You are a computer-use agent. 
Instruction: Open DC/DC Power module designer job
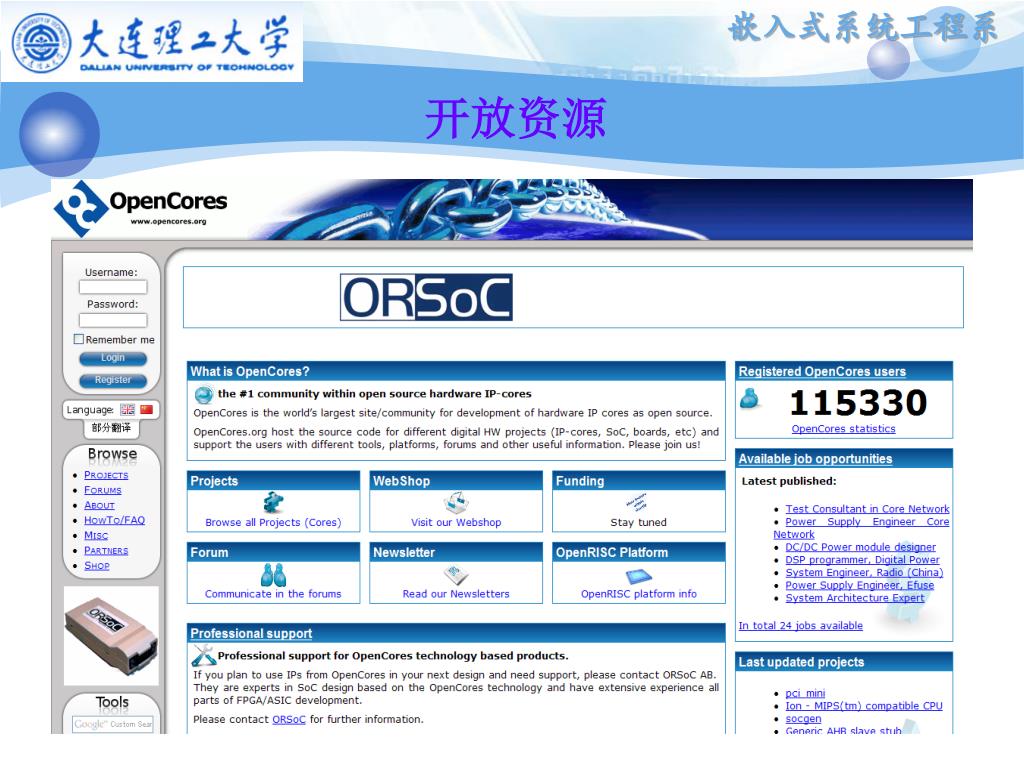click(x=860, y=547)
